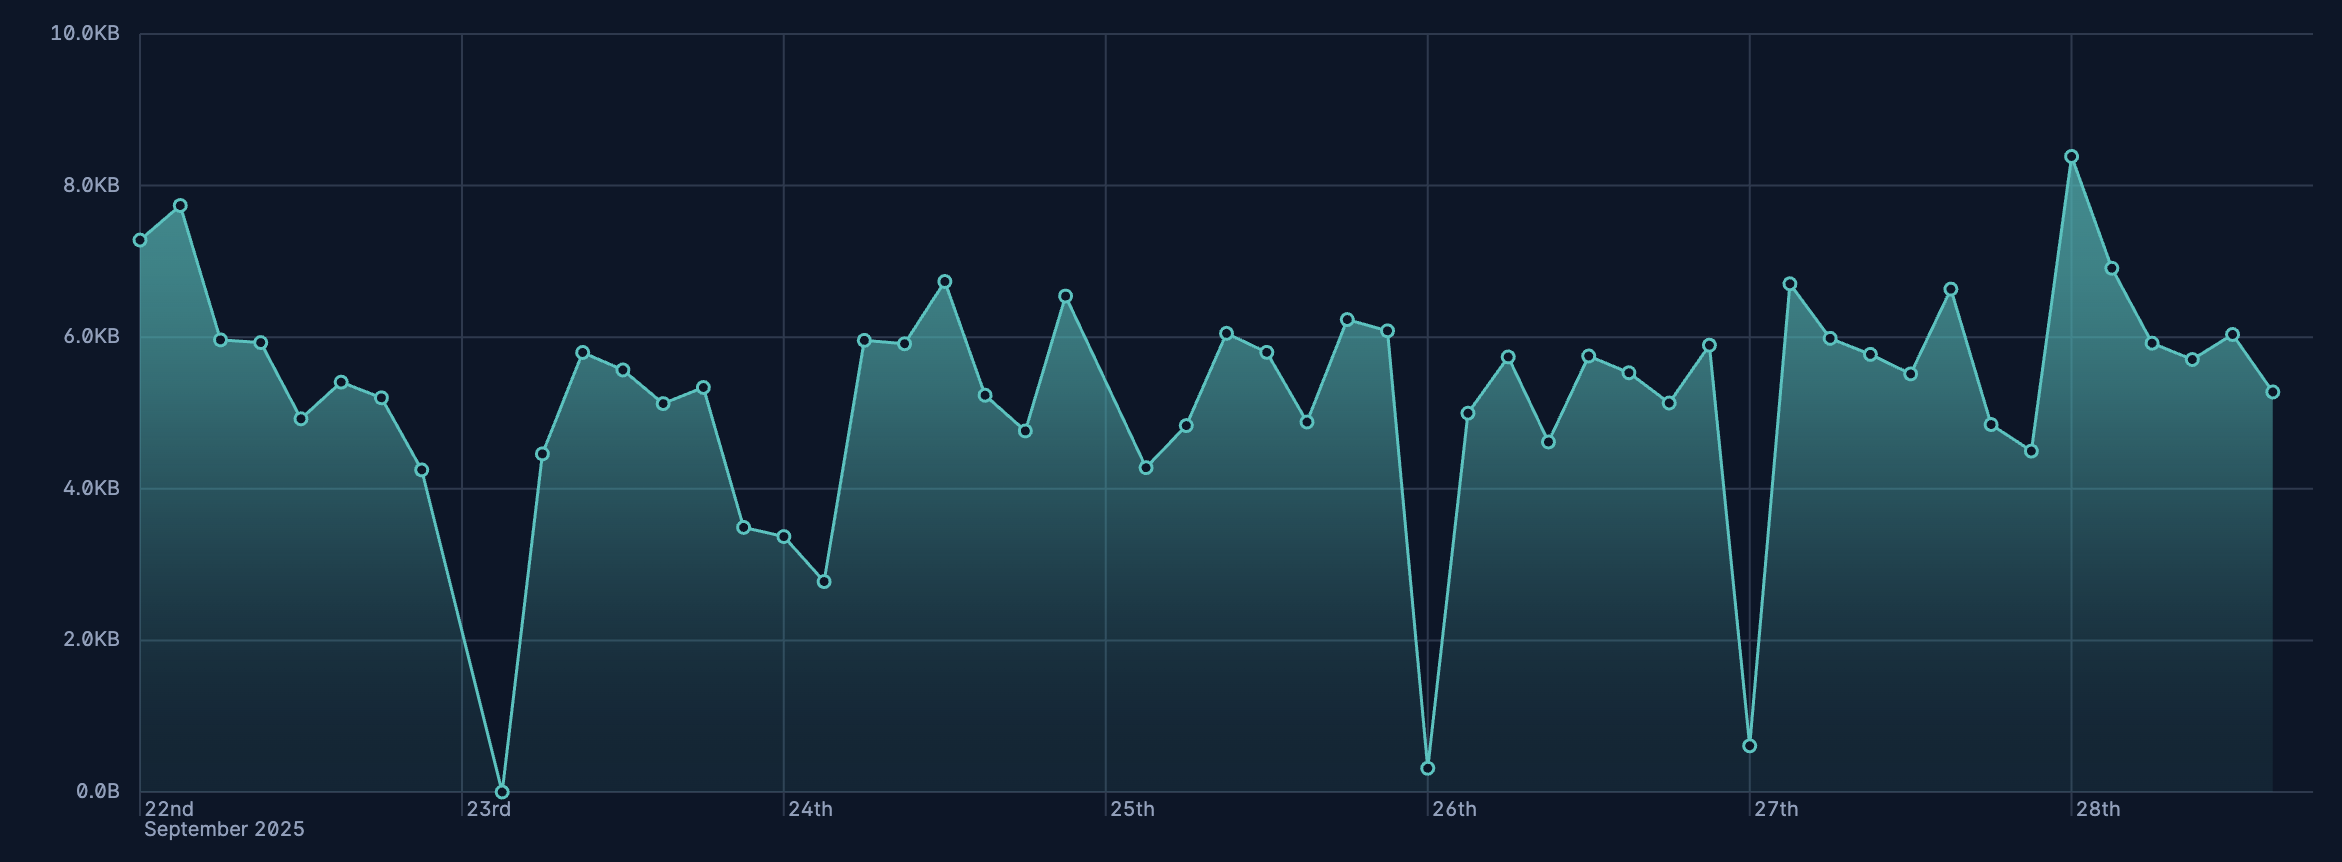The image size is (2342, 862).
Task: Select the last data point on the right
Action: click(x=2272, y=392)
